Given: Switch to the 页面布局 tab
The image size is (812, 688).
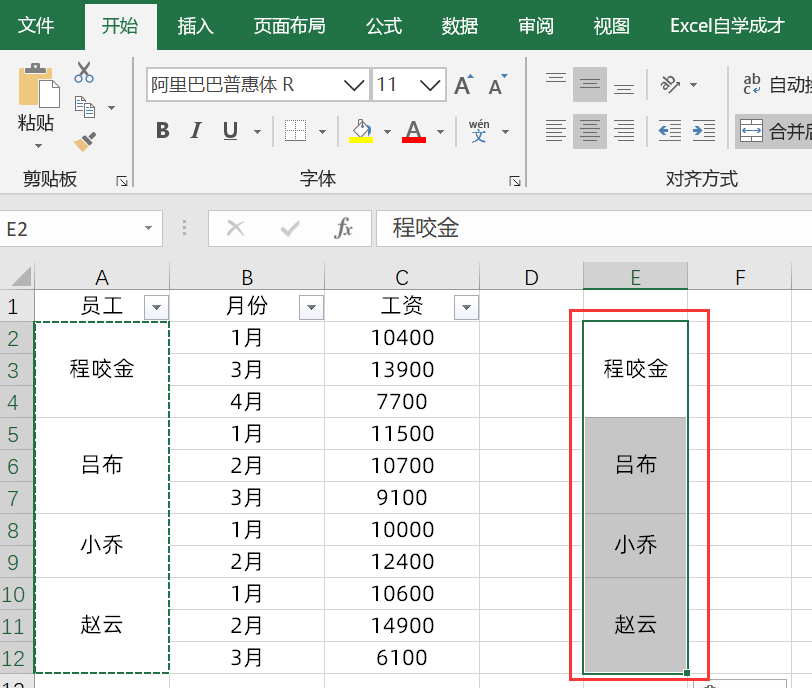Looking at the screenshot, I should [x=289, y=25].
